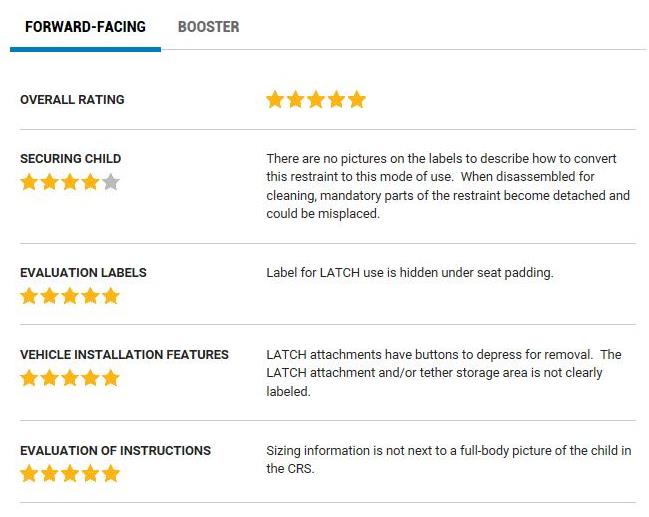Click the first star in Overall Rating
649x517 pixels.
[275, 100]
